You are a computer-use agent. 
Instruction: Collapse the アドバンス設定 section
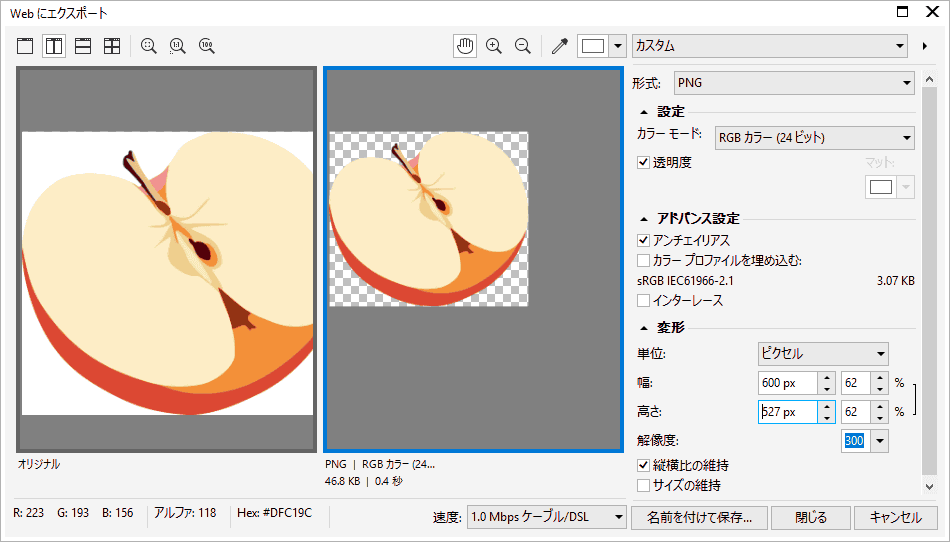click(644, 219)
